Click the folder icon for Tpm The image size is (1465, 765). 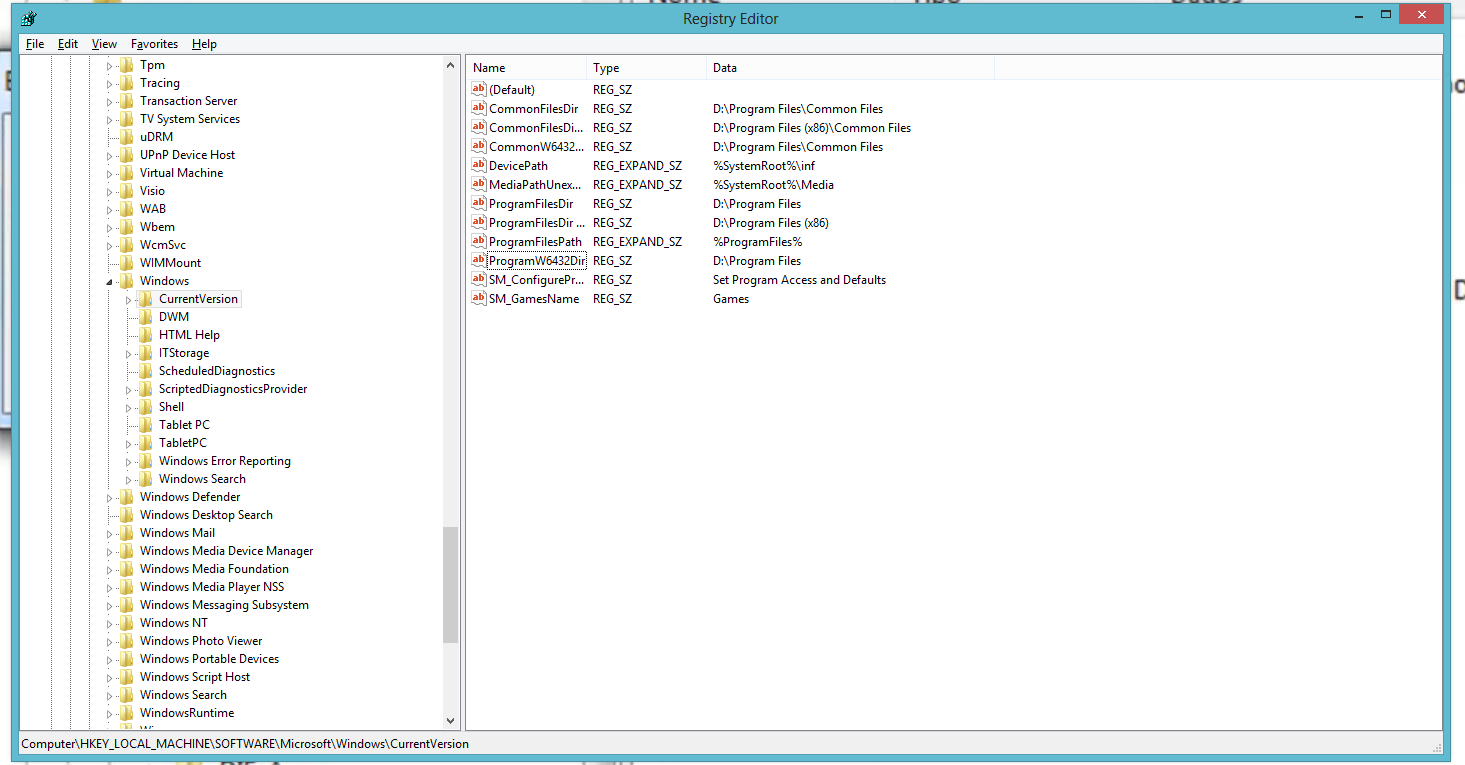point(126,65)
